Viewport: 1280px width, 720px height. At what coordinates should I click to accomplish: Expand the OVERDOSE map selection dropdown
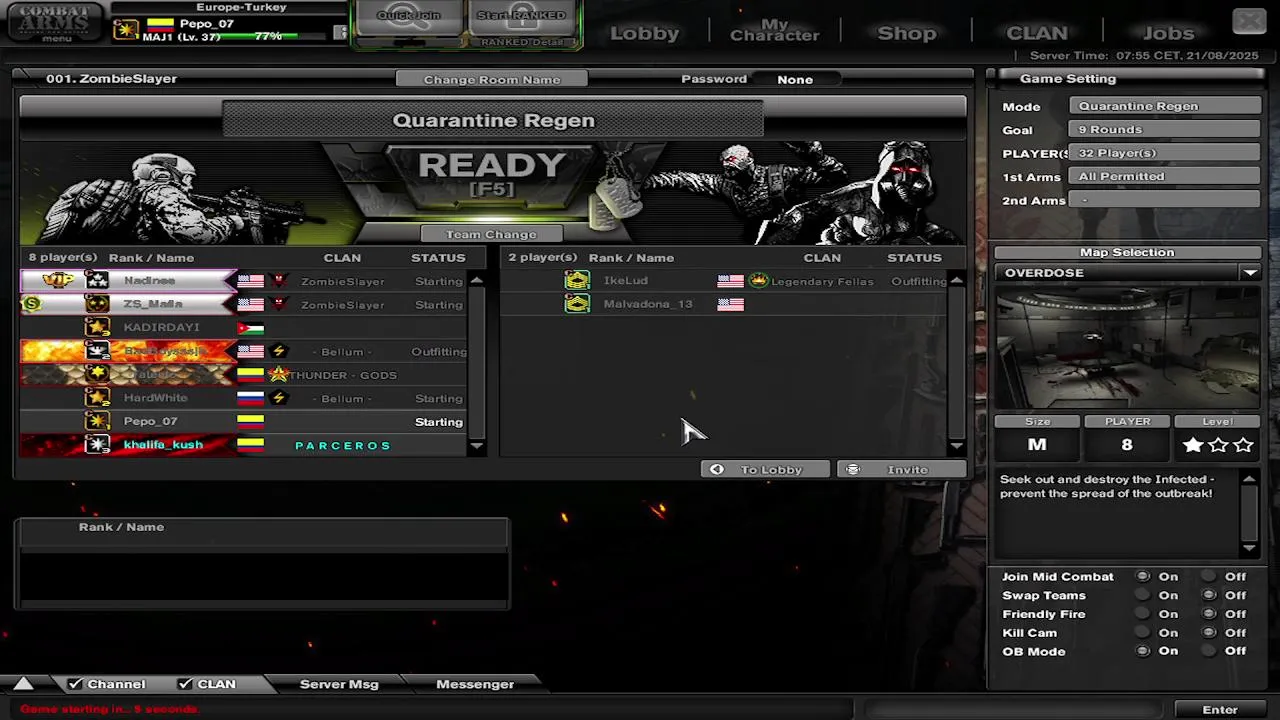point(1250,273)
